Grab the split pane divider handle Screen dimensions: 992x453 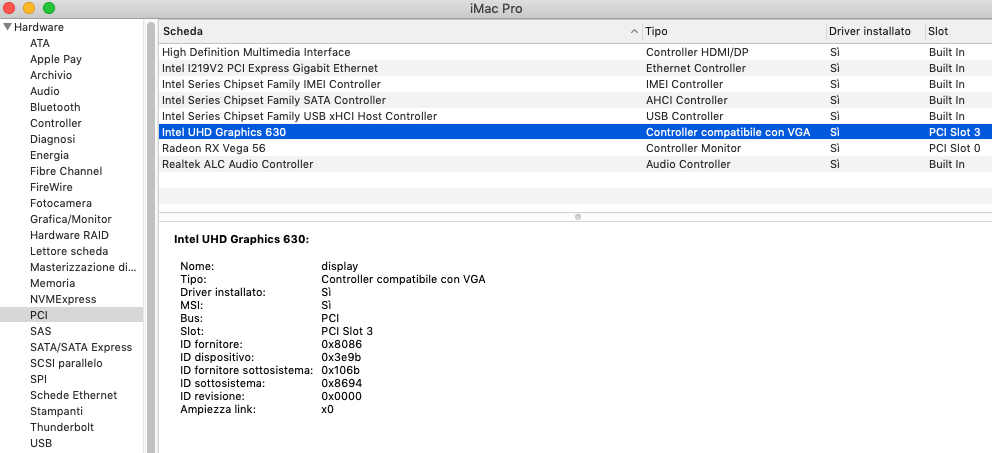coord(578,216)
